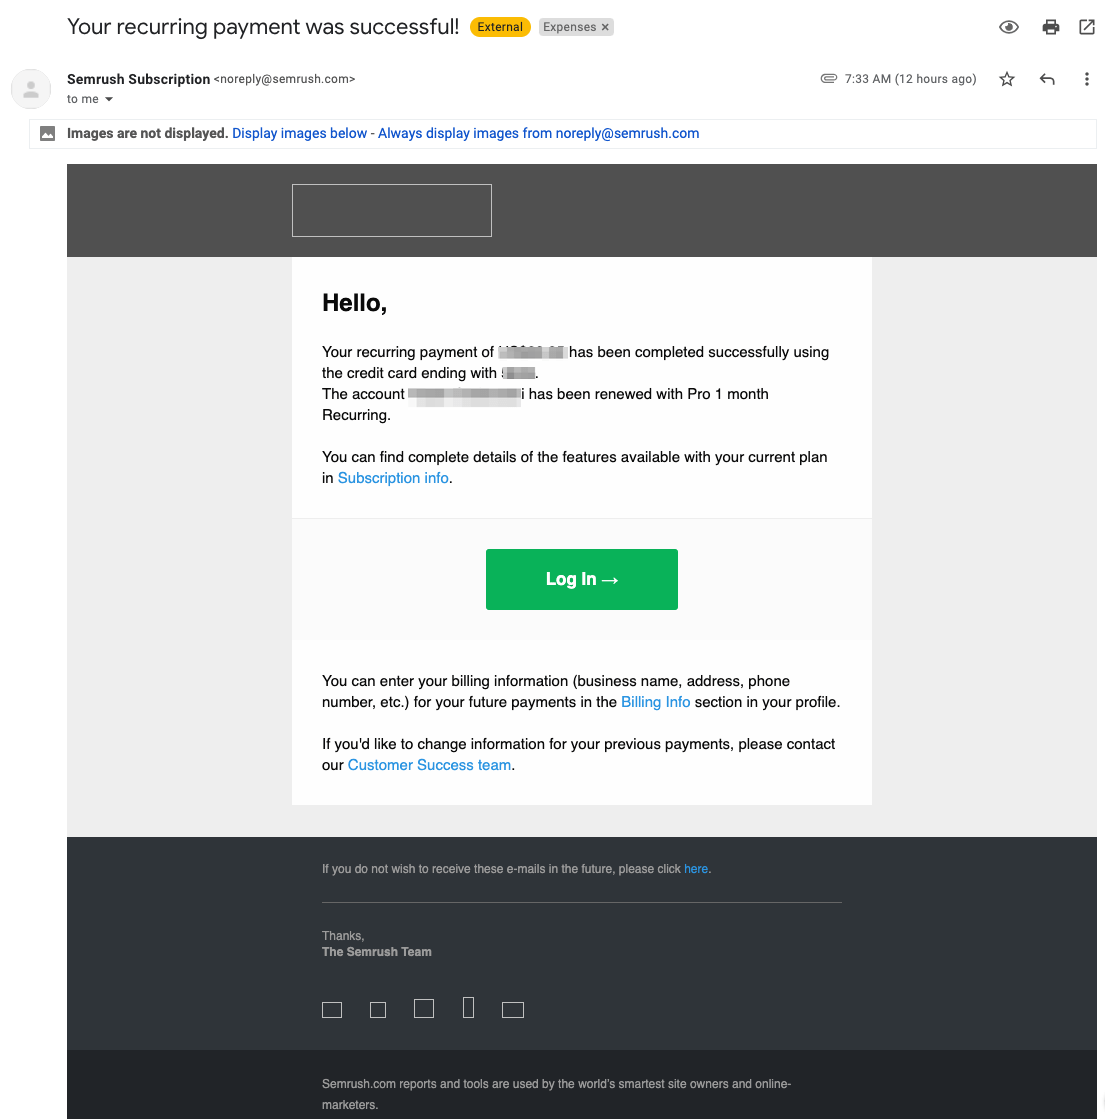Click the External tag badge
The height and width of the screenshot is (1119, 1105).
(499, 27)
